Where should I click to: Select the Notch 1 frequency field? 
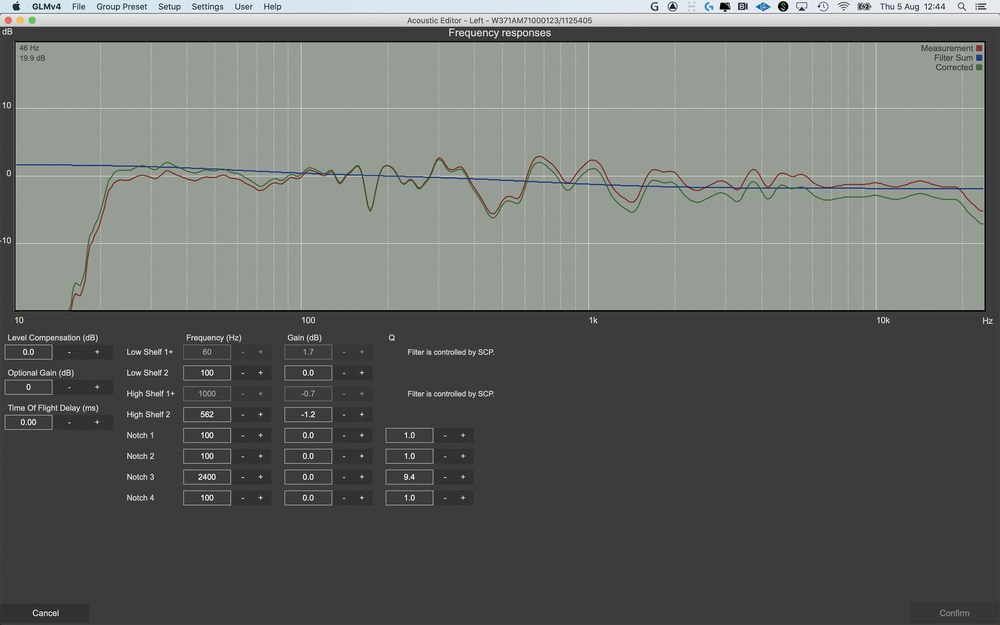pos(207,436)
